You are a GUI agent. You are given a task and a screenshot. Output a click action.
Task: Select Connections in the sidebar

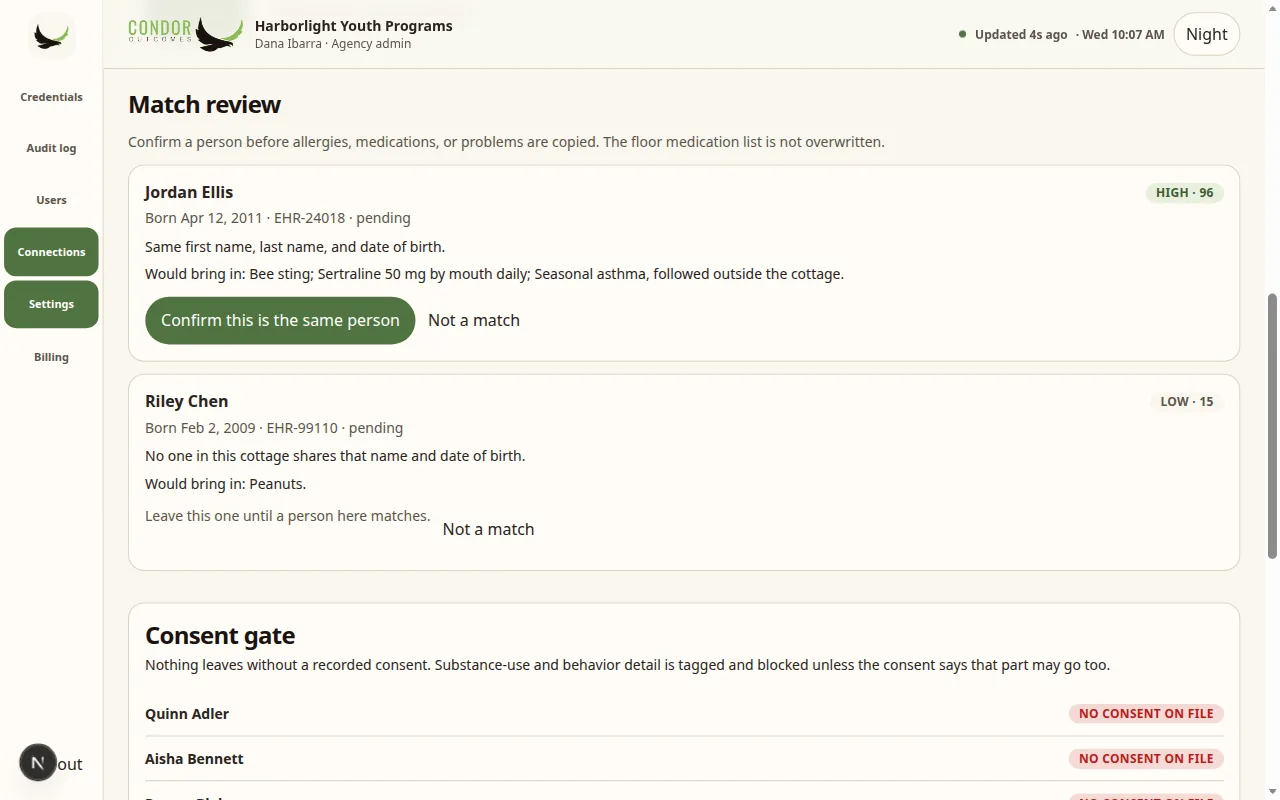point(51,252)
